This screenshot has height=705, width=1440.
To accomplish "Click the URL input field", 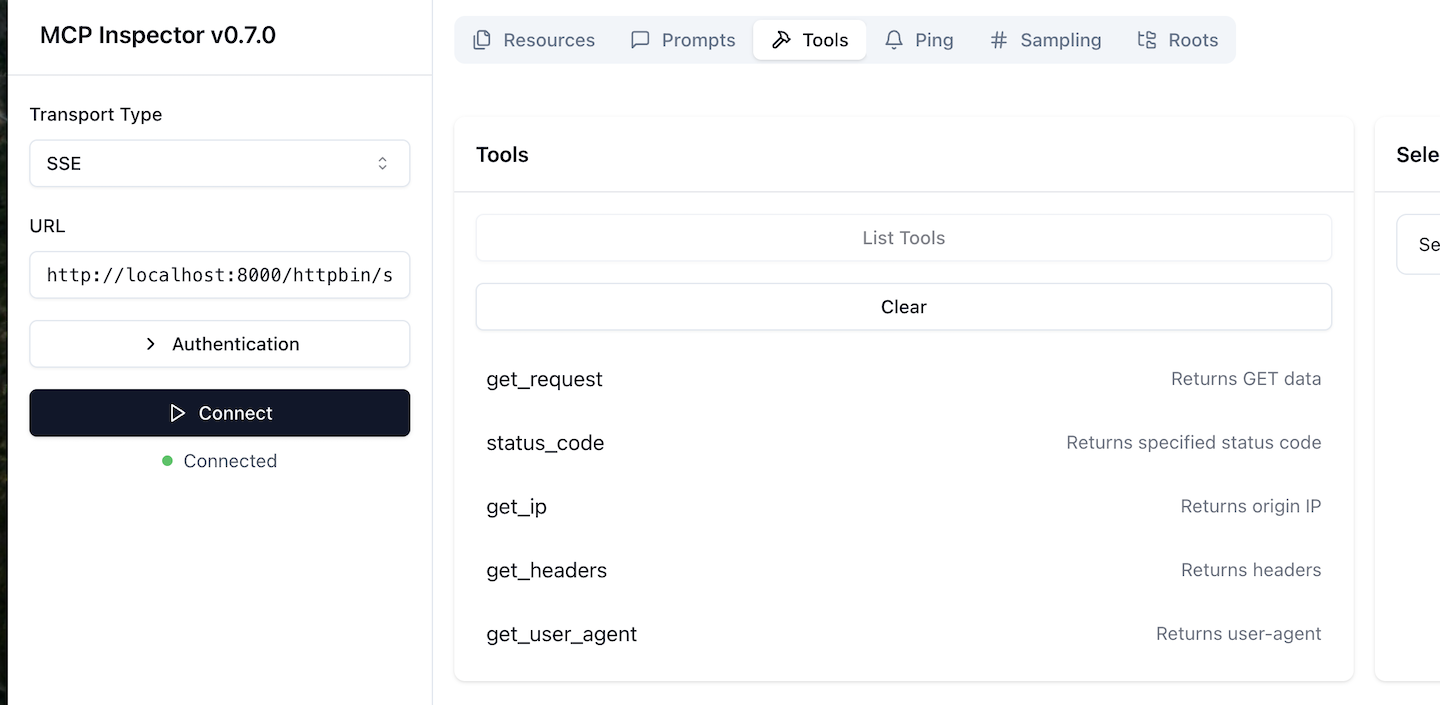I will pos(220,274).
